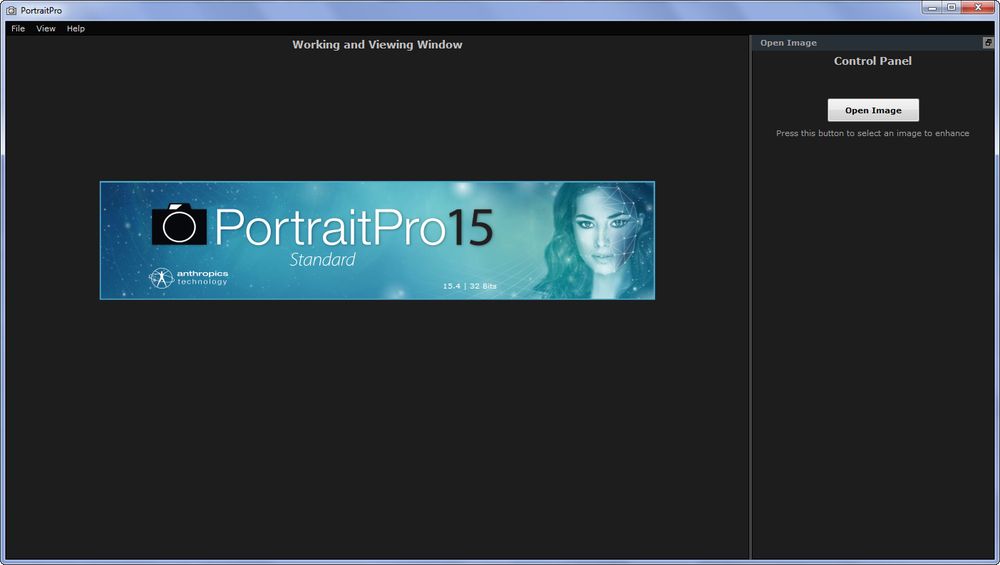Image resolution: width=1000 pixels, height=565 pixels.
Task: Undock the Open Image control panel
Action: click(x=988, y=43)
